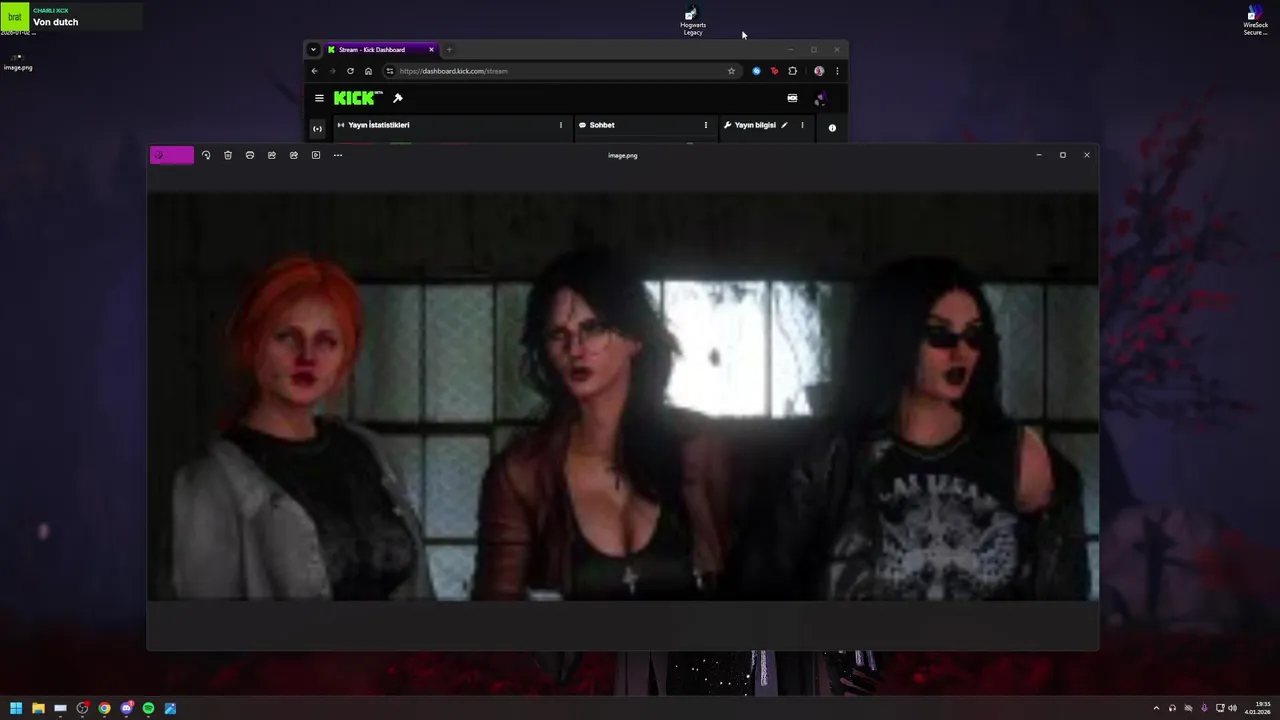Viewport: 1280px width, 720px height.
Task: Click the Kick header icon left of avatar
Action: pos(792,98)
